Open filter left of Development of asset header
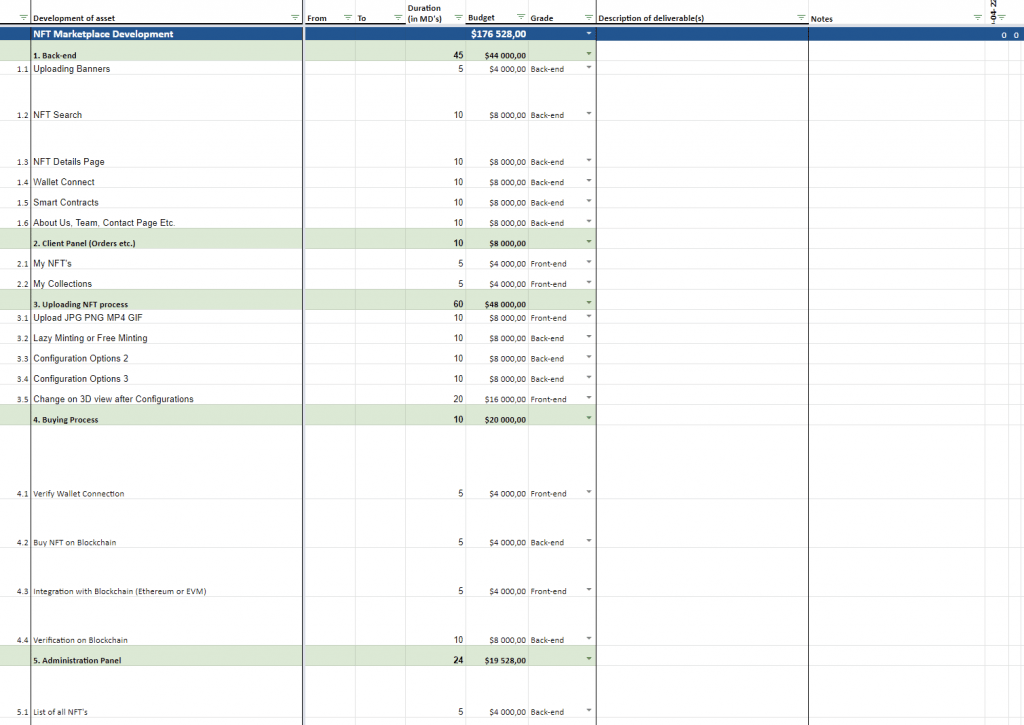The image size is (1024, 725). pos(24,18)
